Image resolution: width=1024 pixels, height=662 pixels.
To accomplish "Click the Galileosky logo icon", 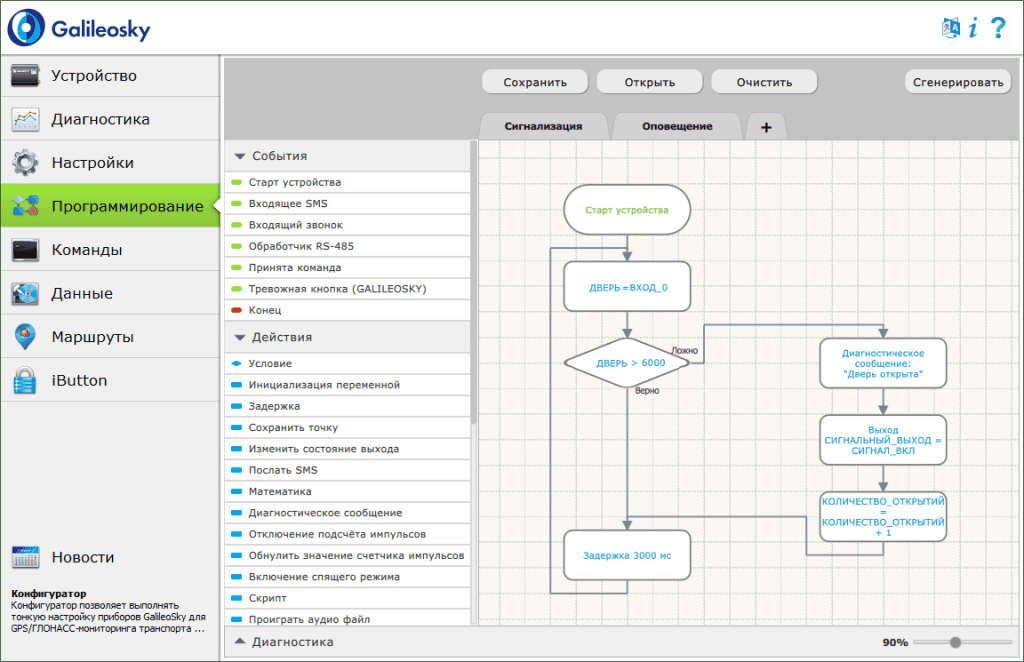I will [26, 28].
